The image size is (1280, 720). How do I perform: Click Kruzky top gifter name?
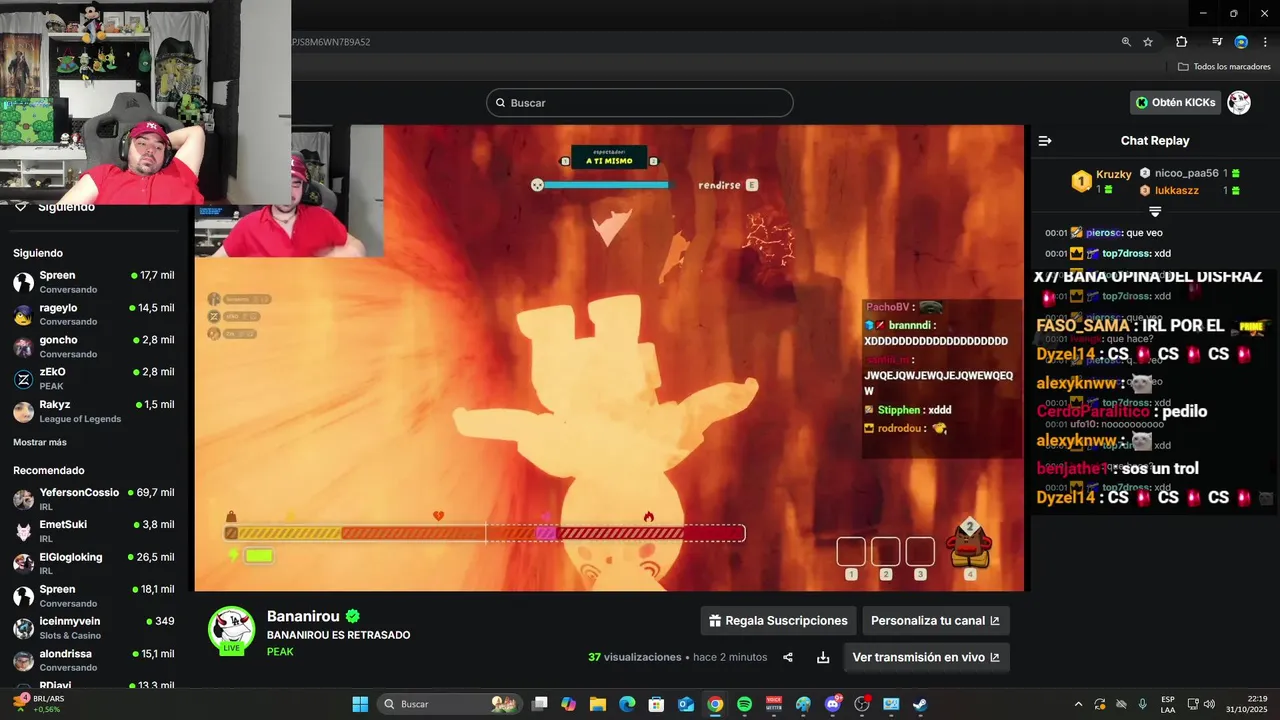(1113, 174)
